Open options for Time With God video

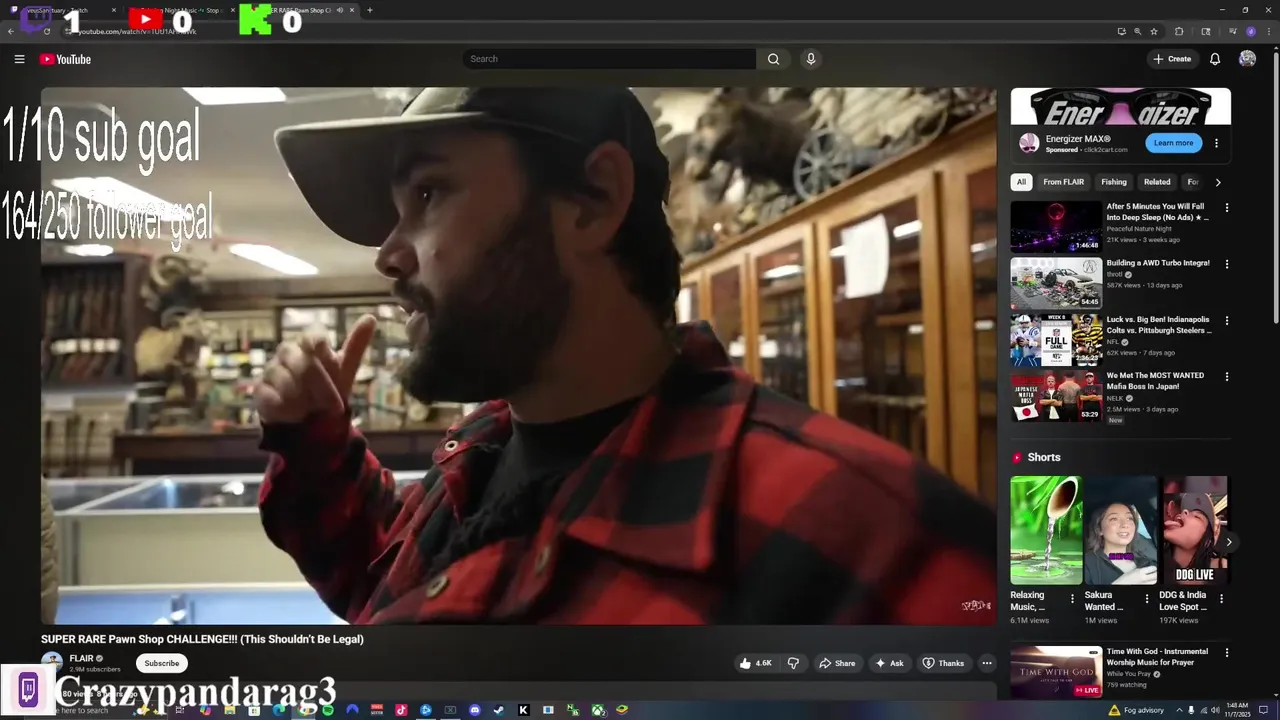(1227, 652)
